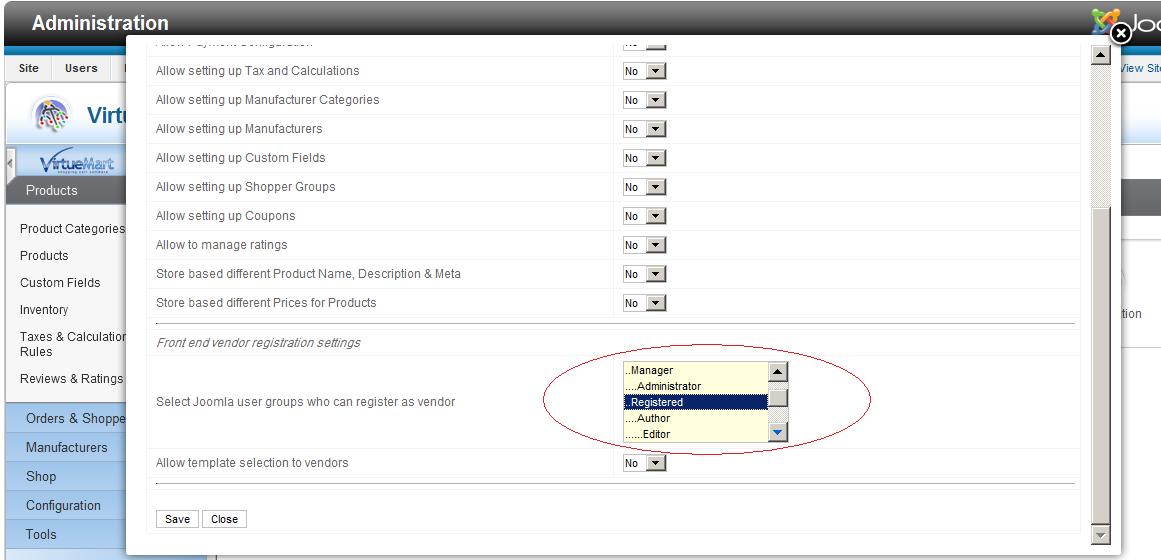This screenshot has height=560, width=1161.
Task: Select Manager in the user groups list
Action: pos(695,370)
